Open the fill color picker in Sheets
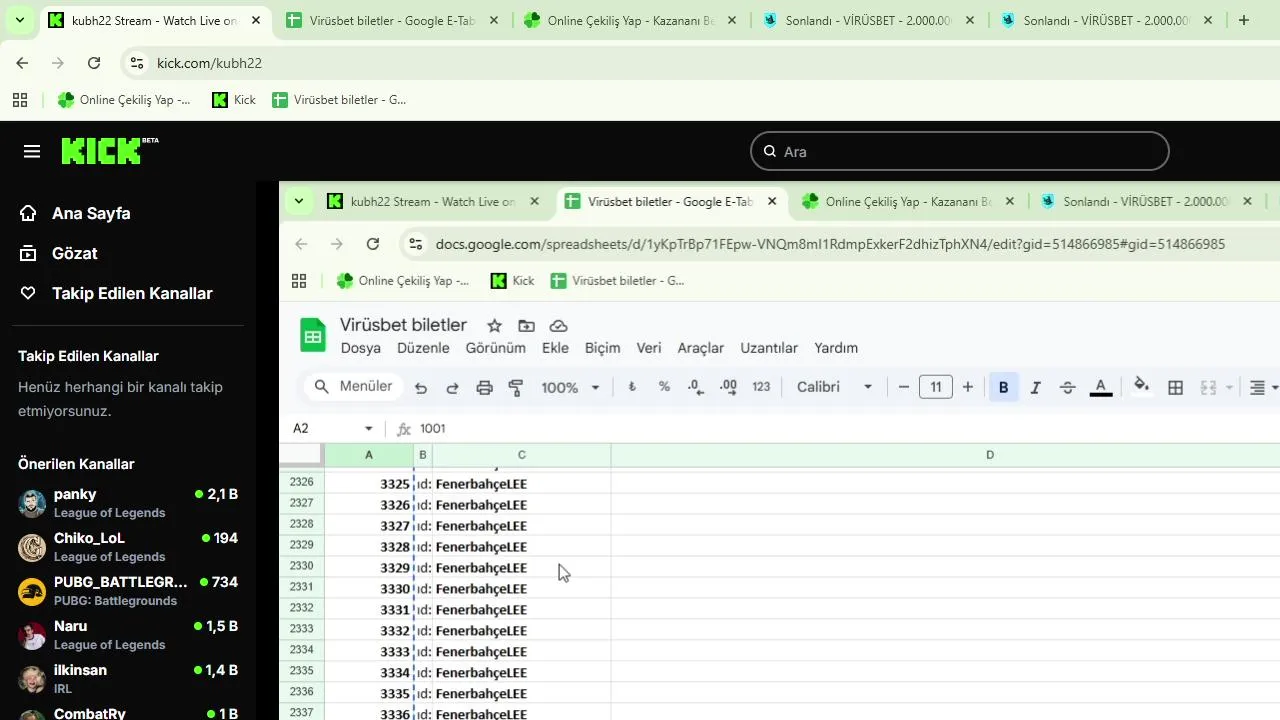The image size is (1280, 720). (1141, 386)
